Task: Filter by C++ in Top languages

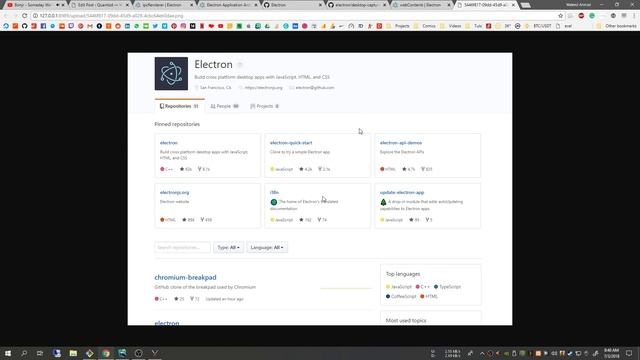Action: click(x=423, y=287)
